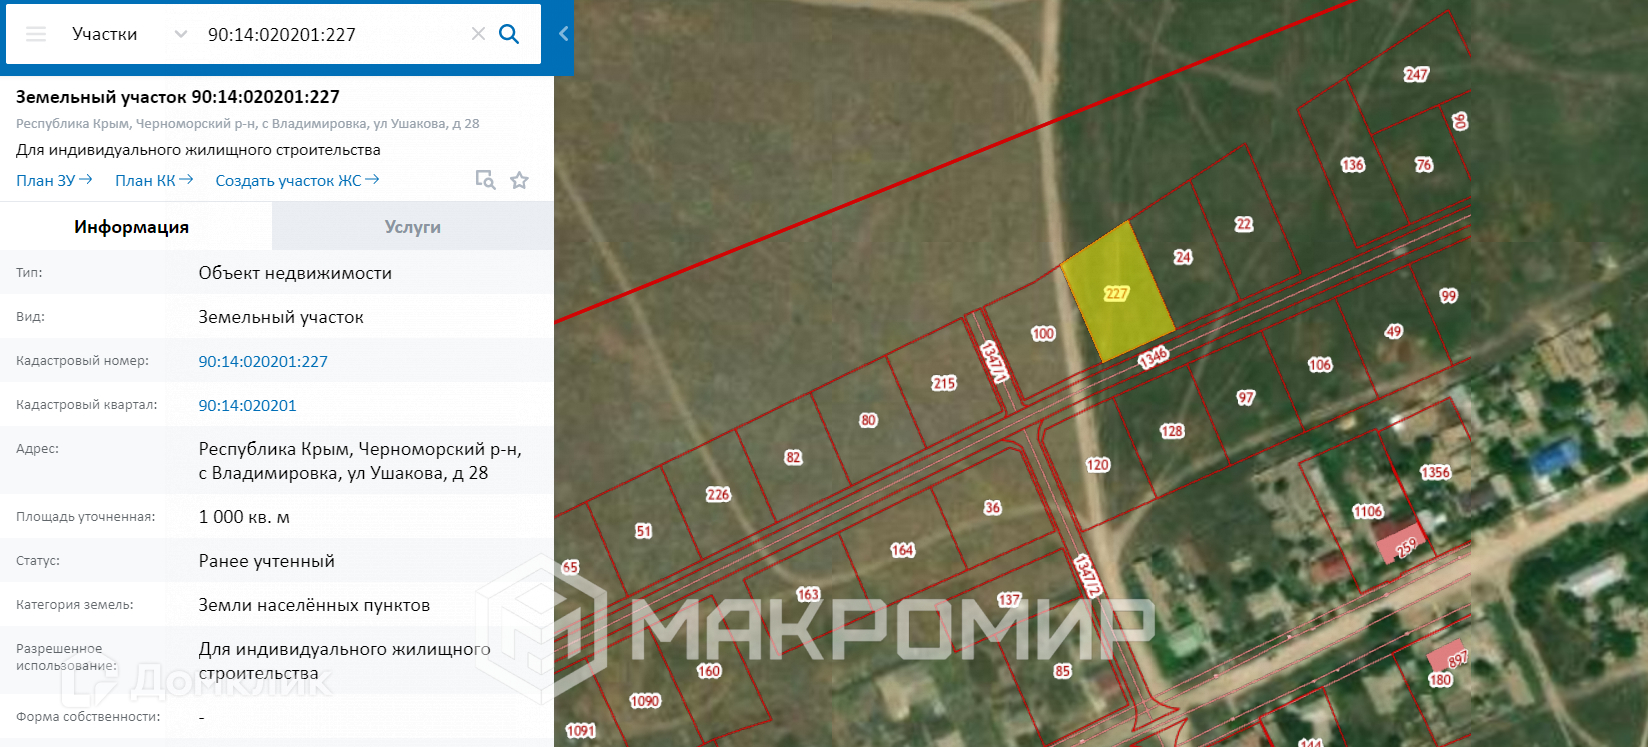Screen dimensions: 1648x747
Task: Select parcel 163 on the map
Action: click(x=808, y=594)
